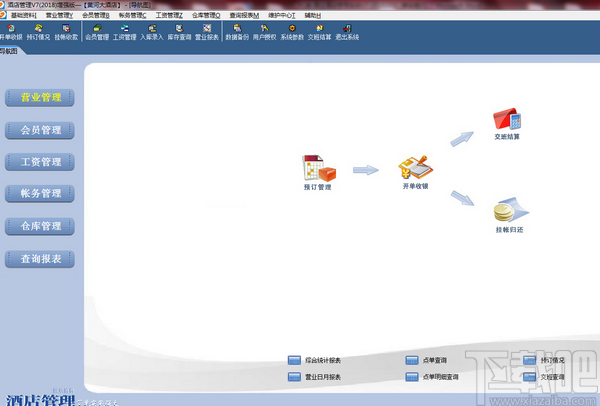
Task: Click the 查询报表 sidebar button
Action: coord(40,259)
